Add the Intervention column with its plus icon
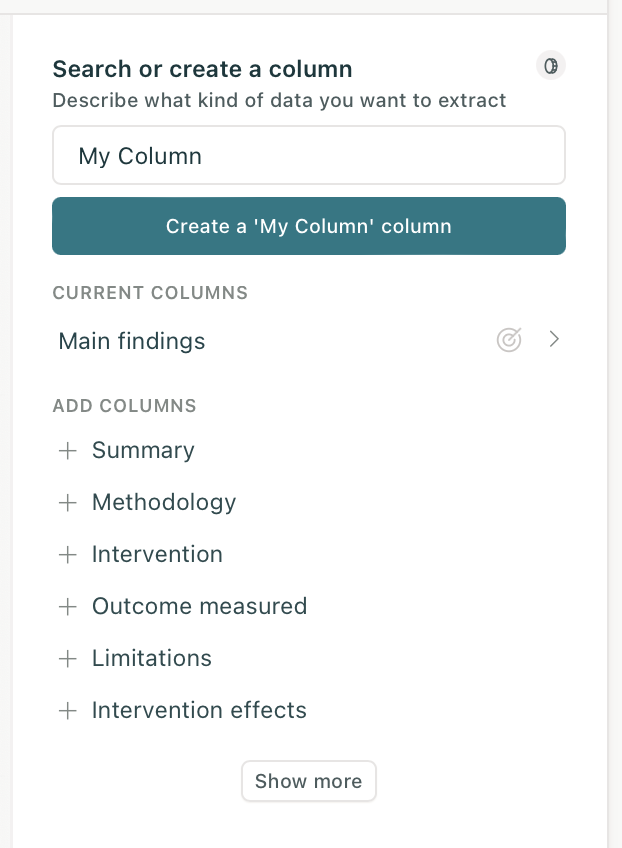Viewport: 622px width, 848px height. pos(68,555)
